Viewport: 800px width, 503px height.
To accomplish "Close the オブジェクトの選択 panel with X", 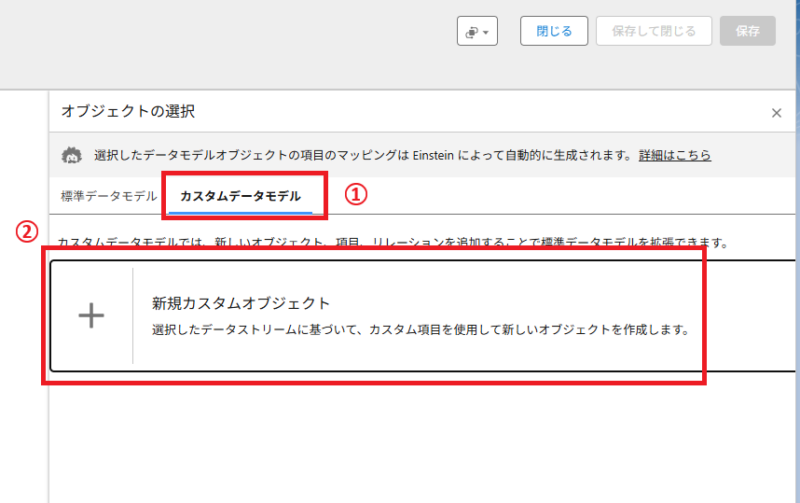I will [776, 113].
